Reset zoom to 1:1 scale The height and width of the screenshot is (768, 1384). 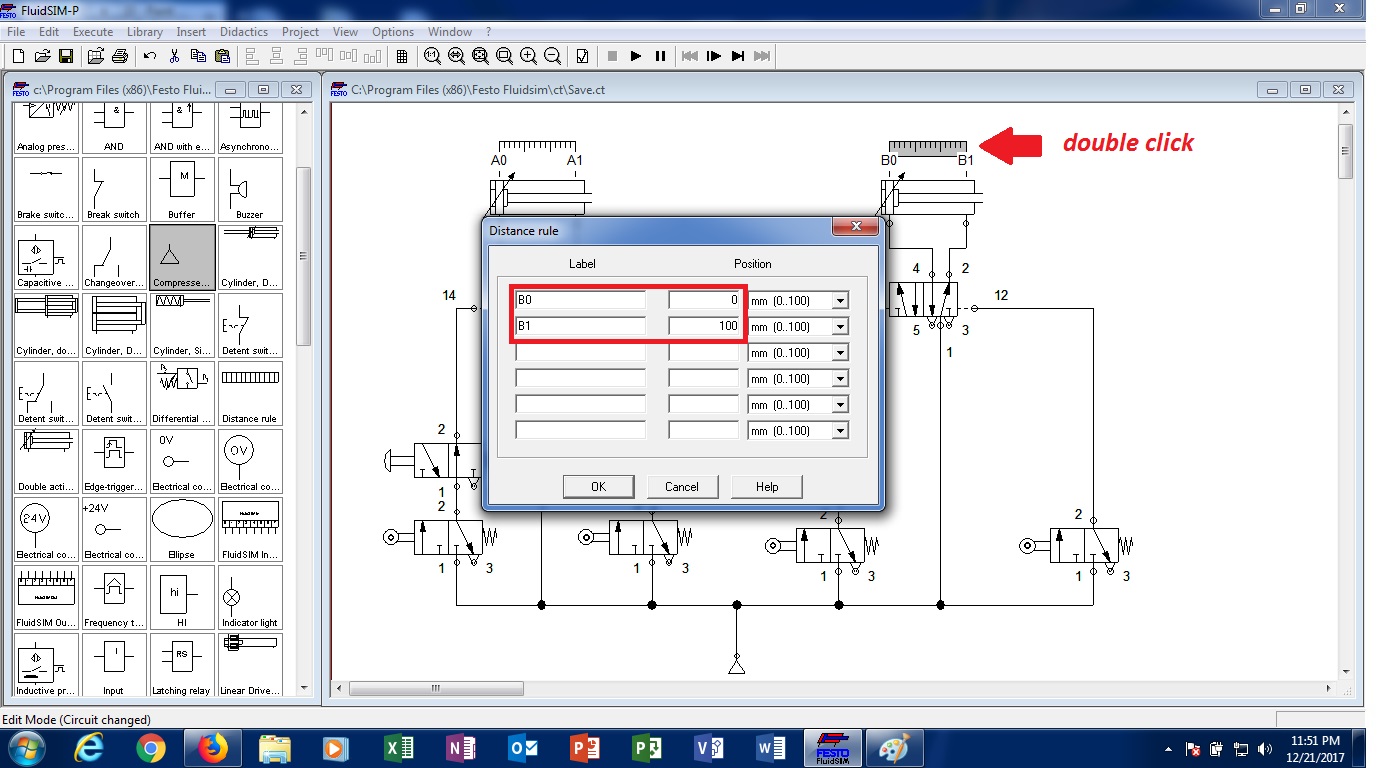(x=432, y=56)
